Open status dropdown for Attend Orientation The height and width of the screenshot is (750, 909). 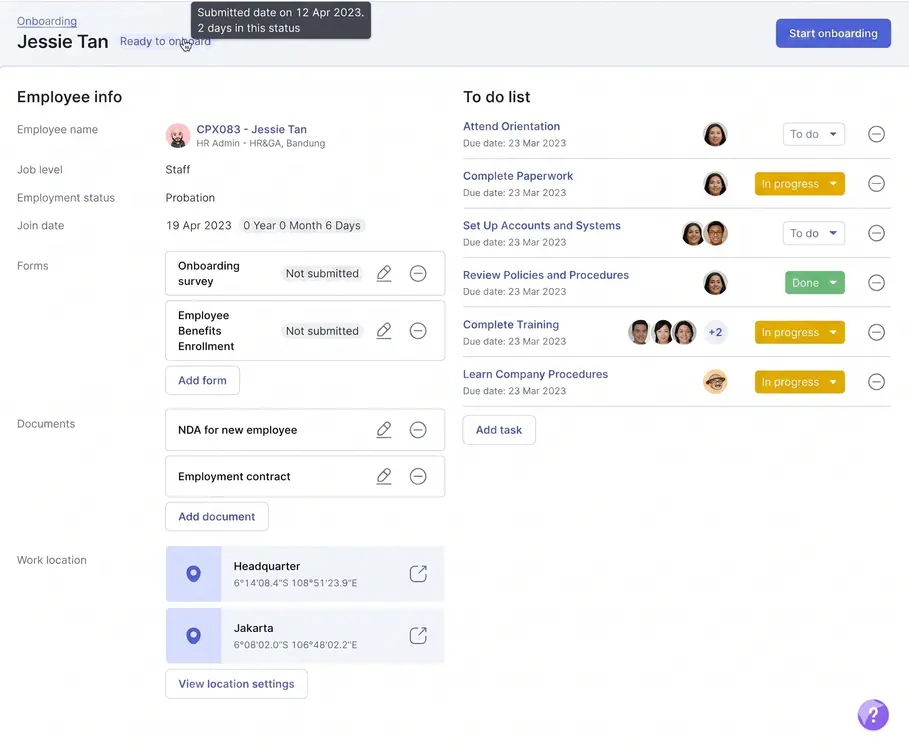click(814, 133)
